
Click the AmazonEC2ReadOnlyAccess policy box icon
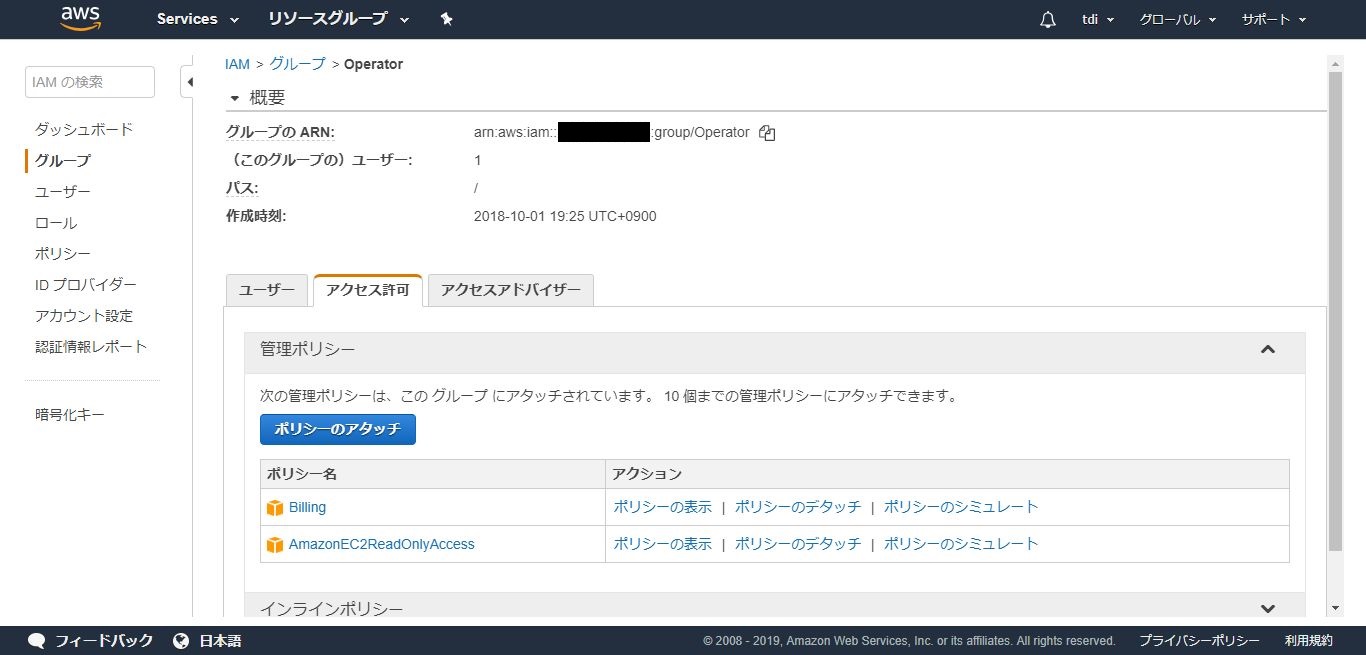coord(275,545)
